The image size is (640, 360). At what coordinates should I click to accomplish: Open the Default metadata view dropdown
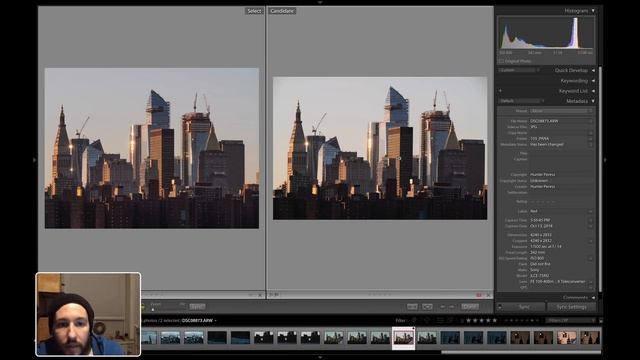click(522, 101)
